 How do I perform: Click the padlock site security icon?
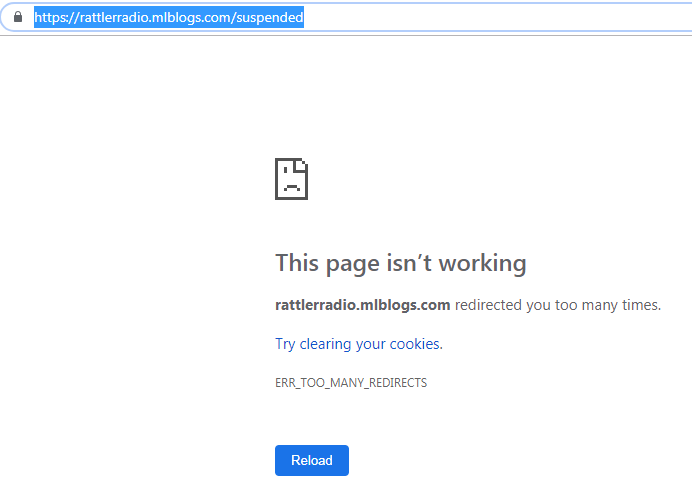(18, 17)
